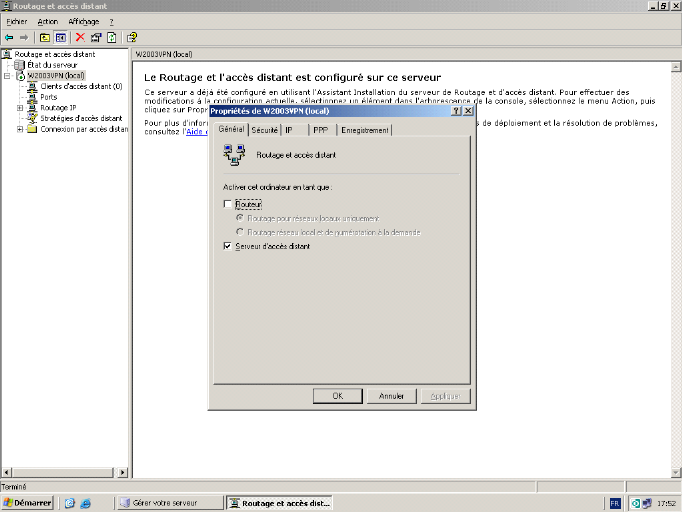Screen dimensions: 682x512
Task: Select Routage réseau local et numérotation radio
Action: pos(240,232)
